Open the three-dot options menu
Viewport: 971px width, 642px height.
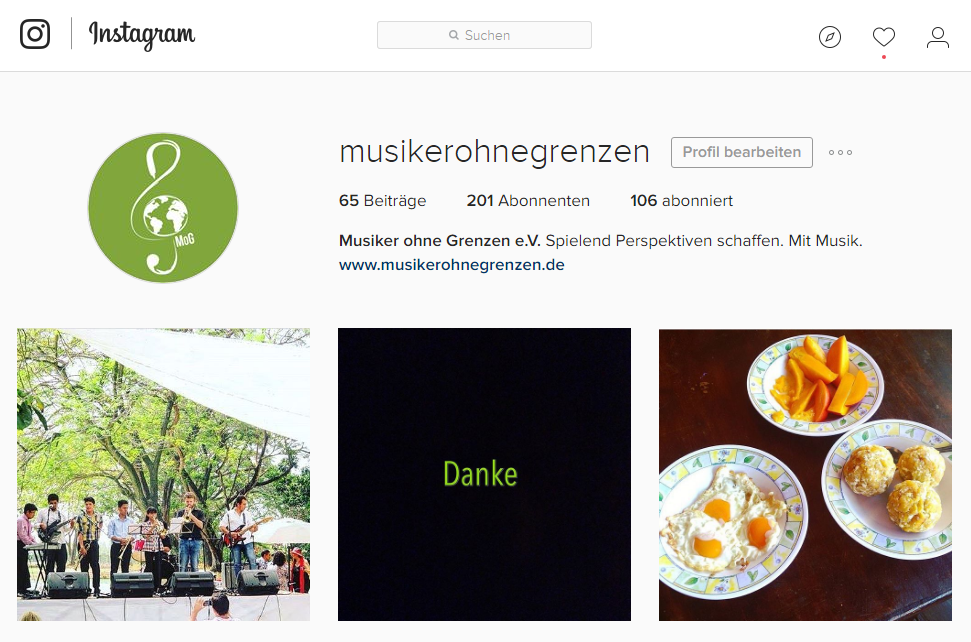[x=840, y=152]
